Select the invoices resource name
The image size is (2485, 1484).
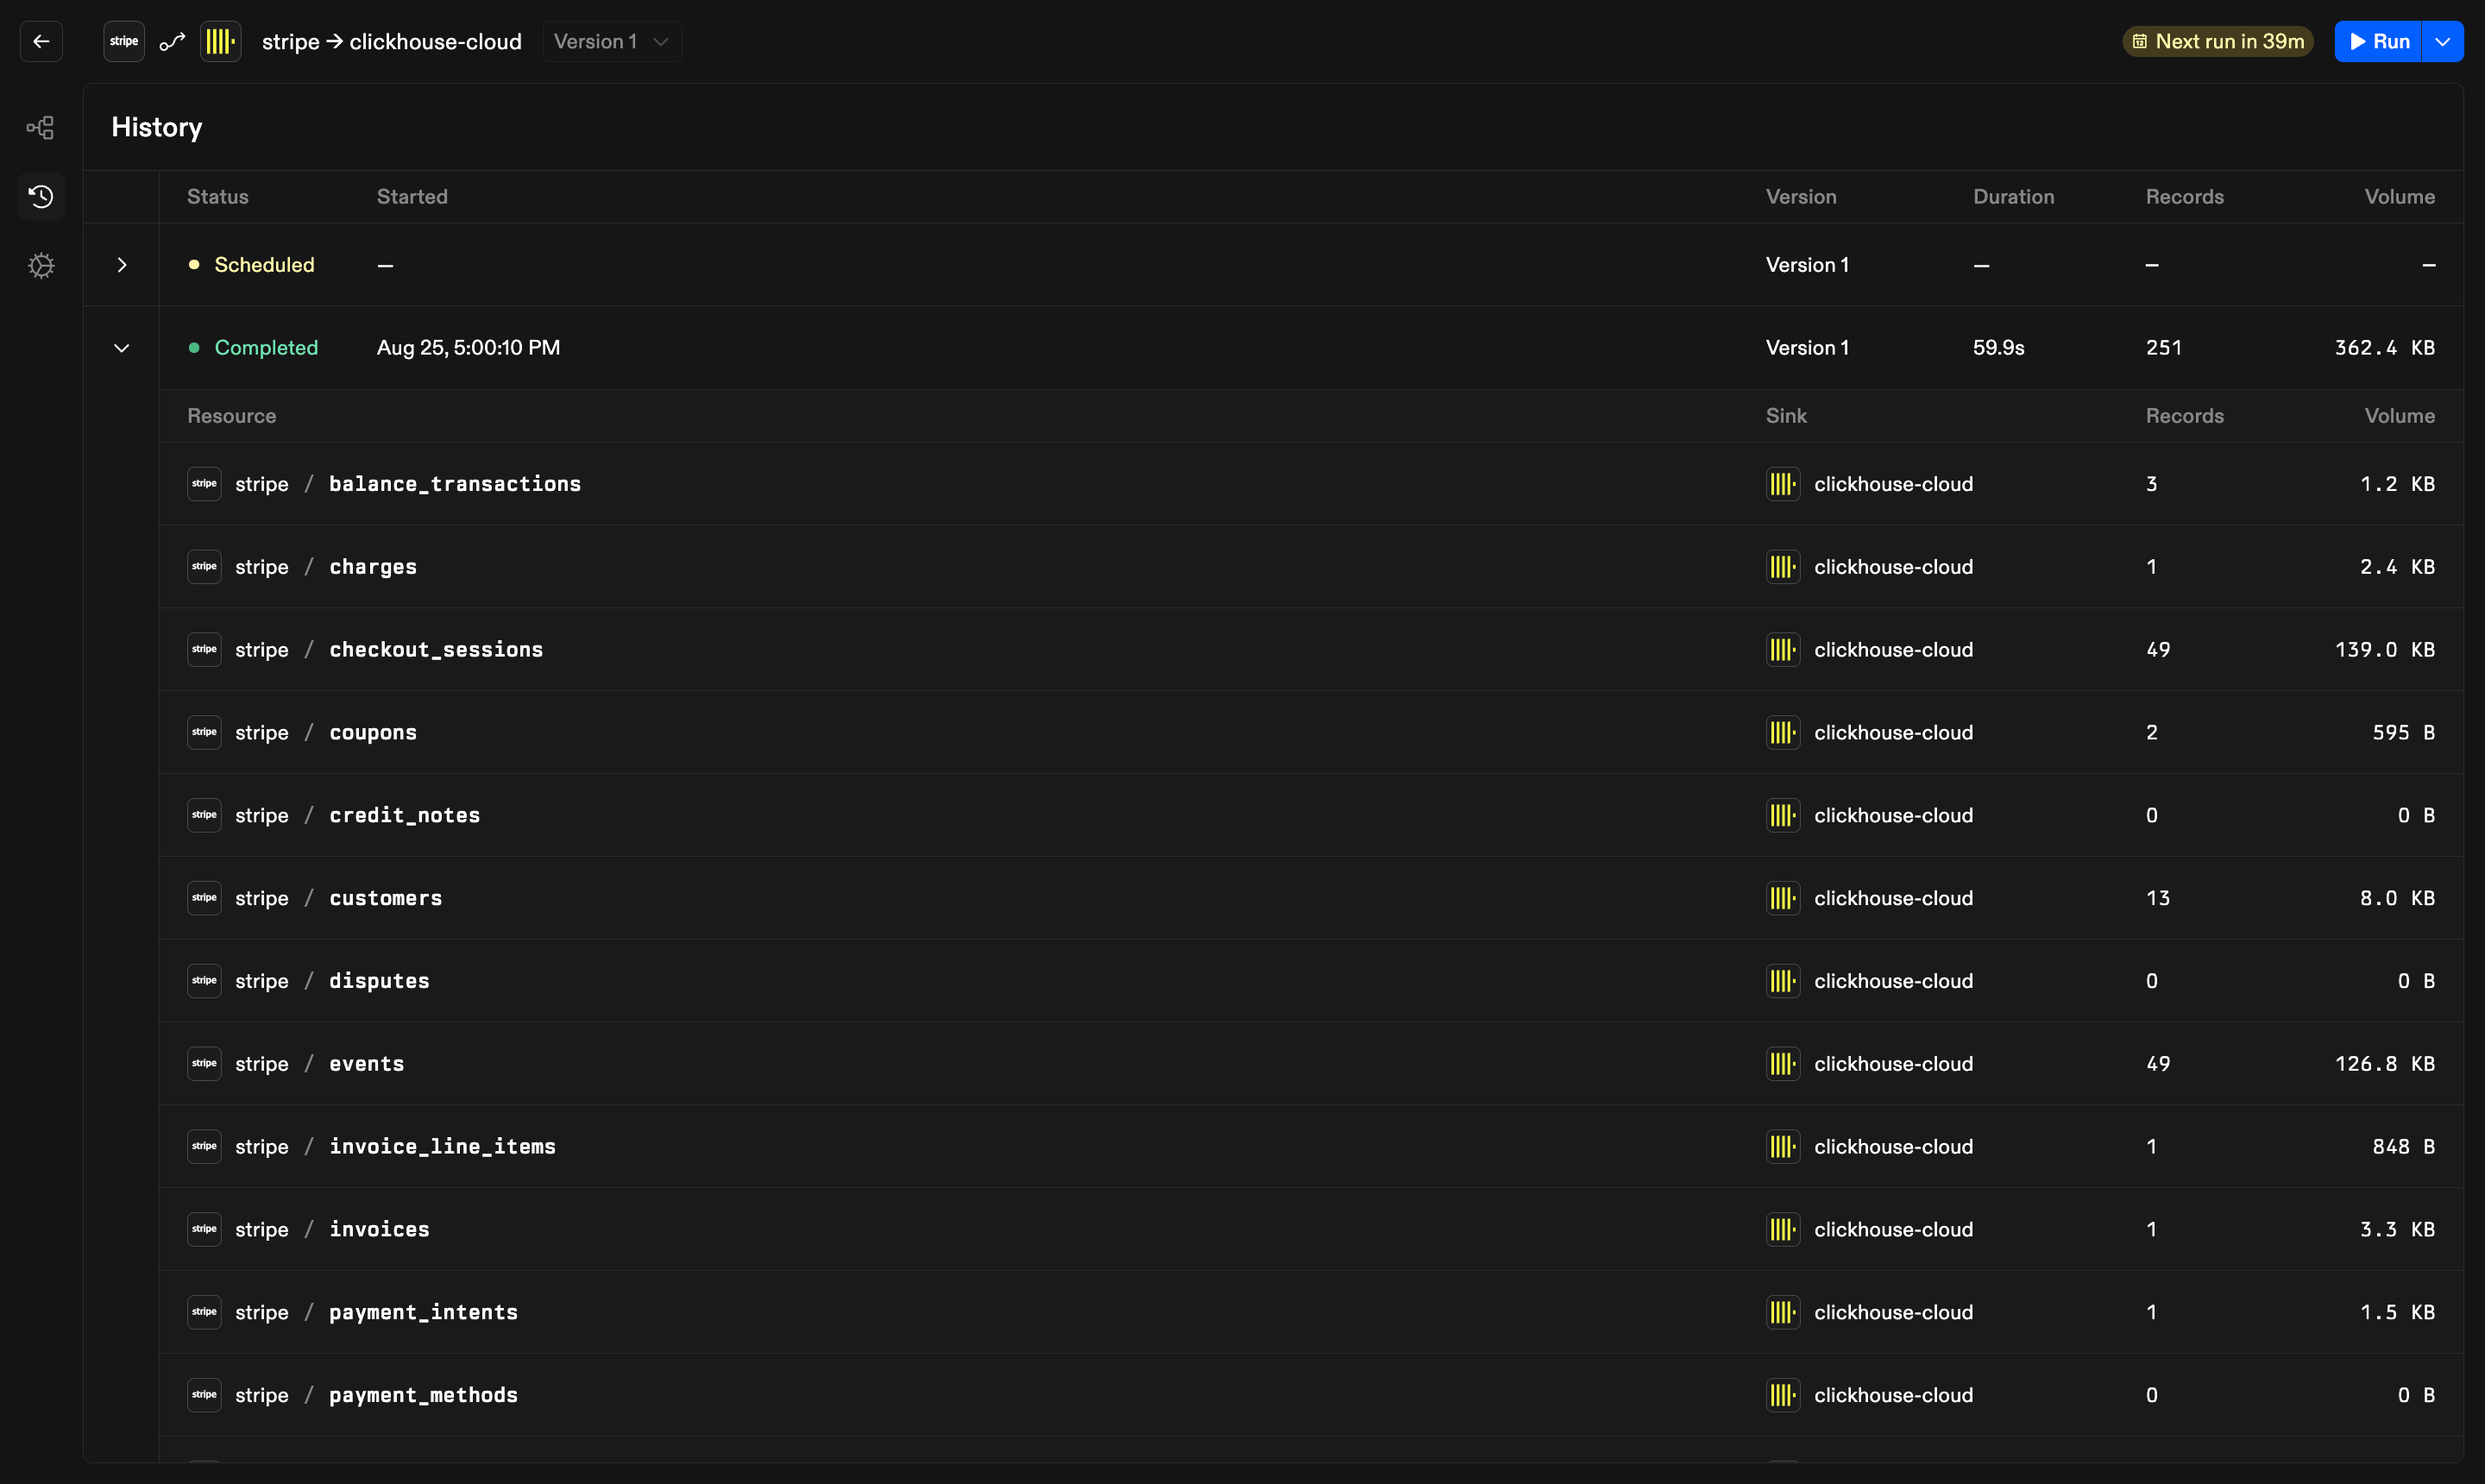(x=380, y=1229)
